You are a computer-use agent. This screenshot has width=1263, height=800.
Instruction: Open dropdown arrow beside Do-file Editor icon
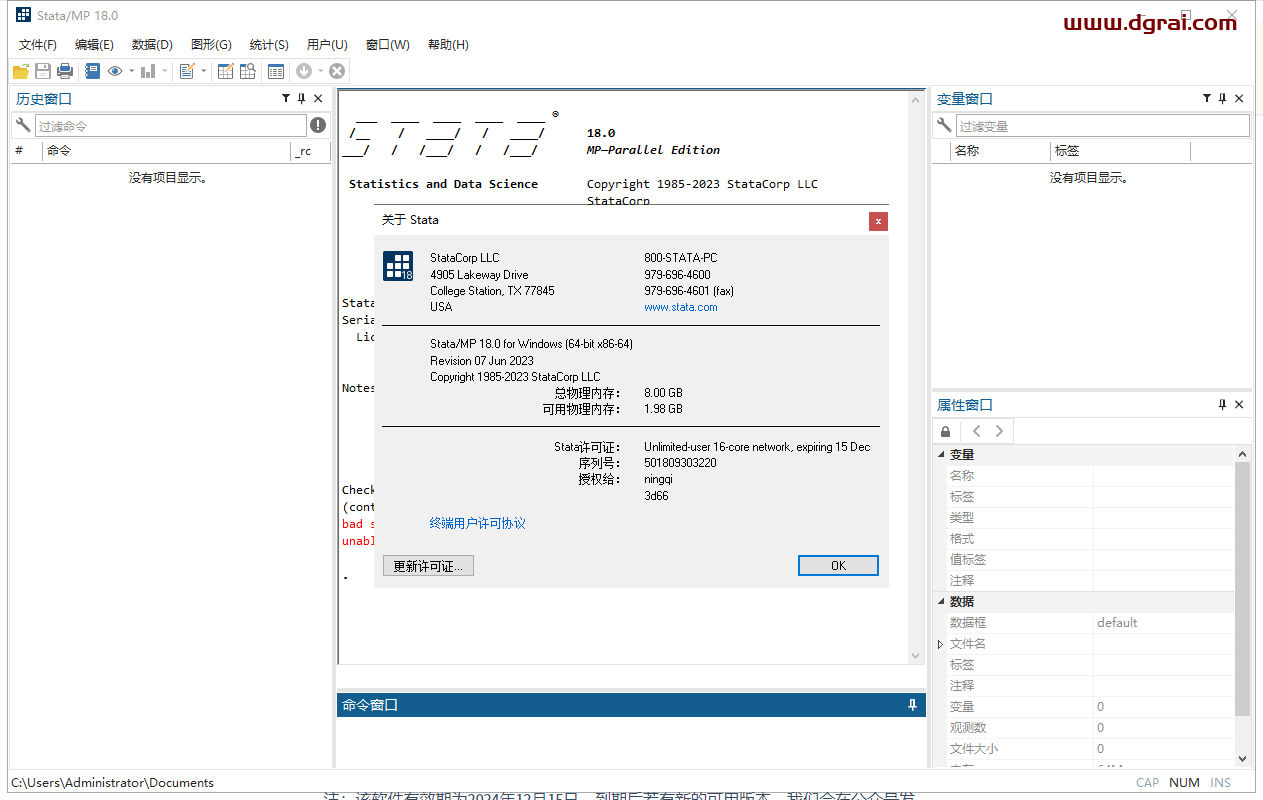point(204,71)
